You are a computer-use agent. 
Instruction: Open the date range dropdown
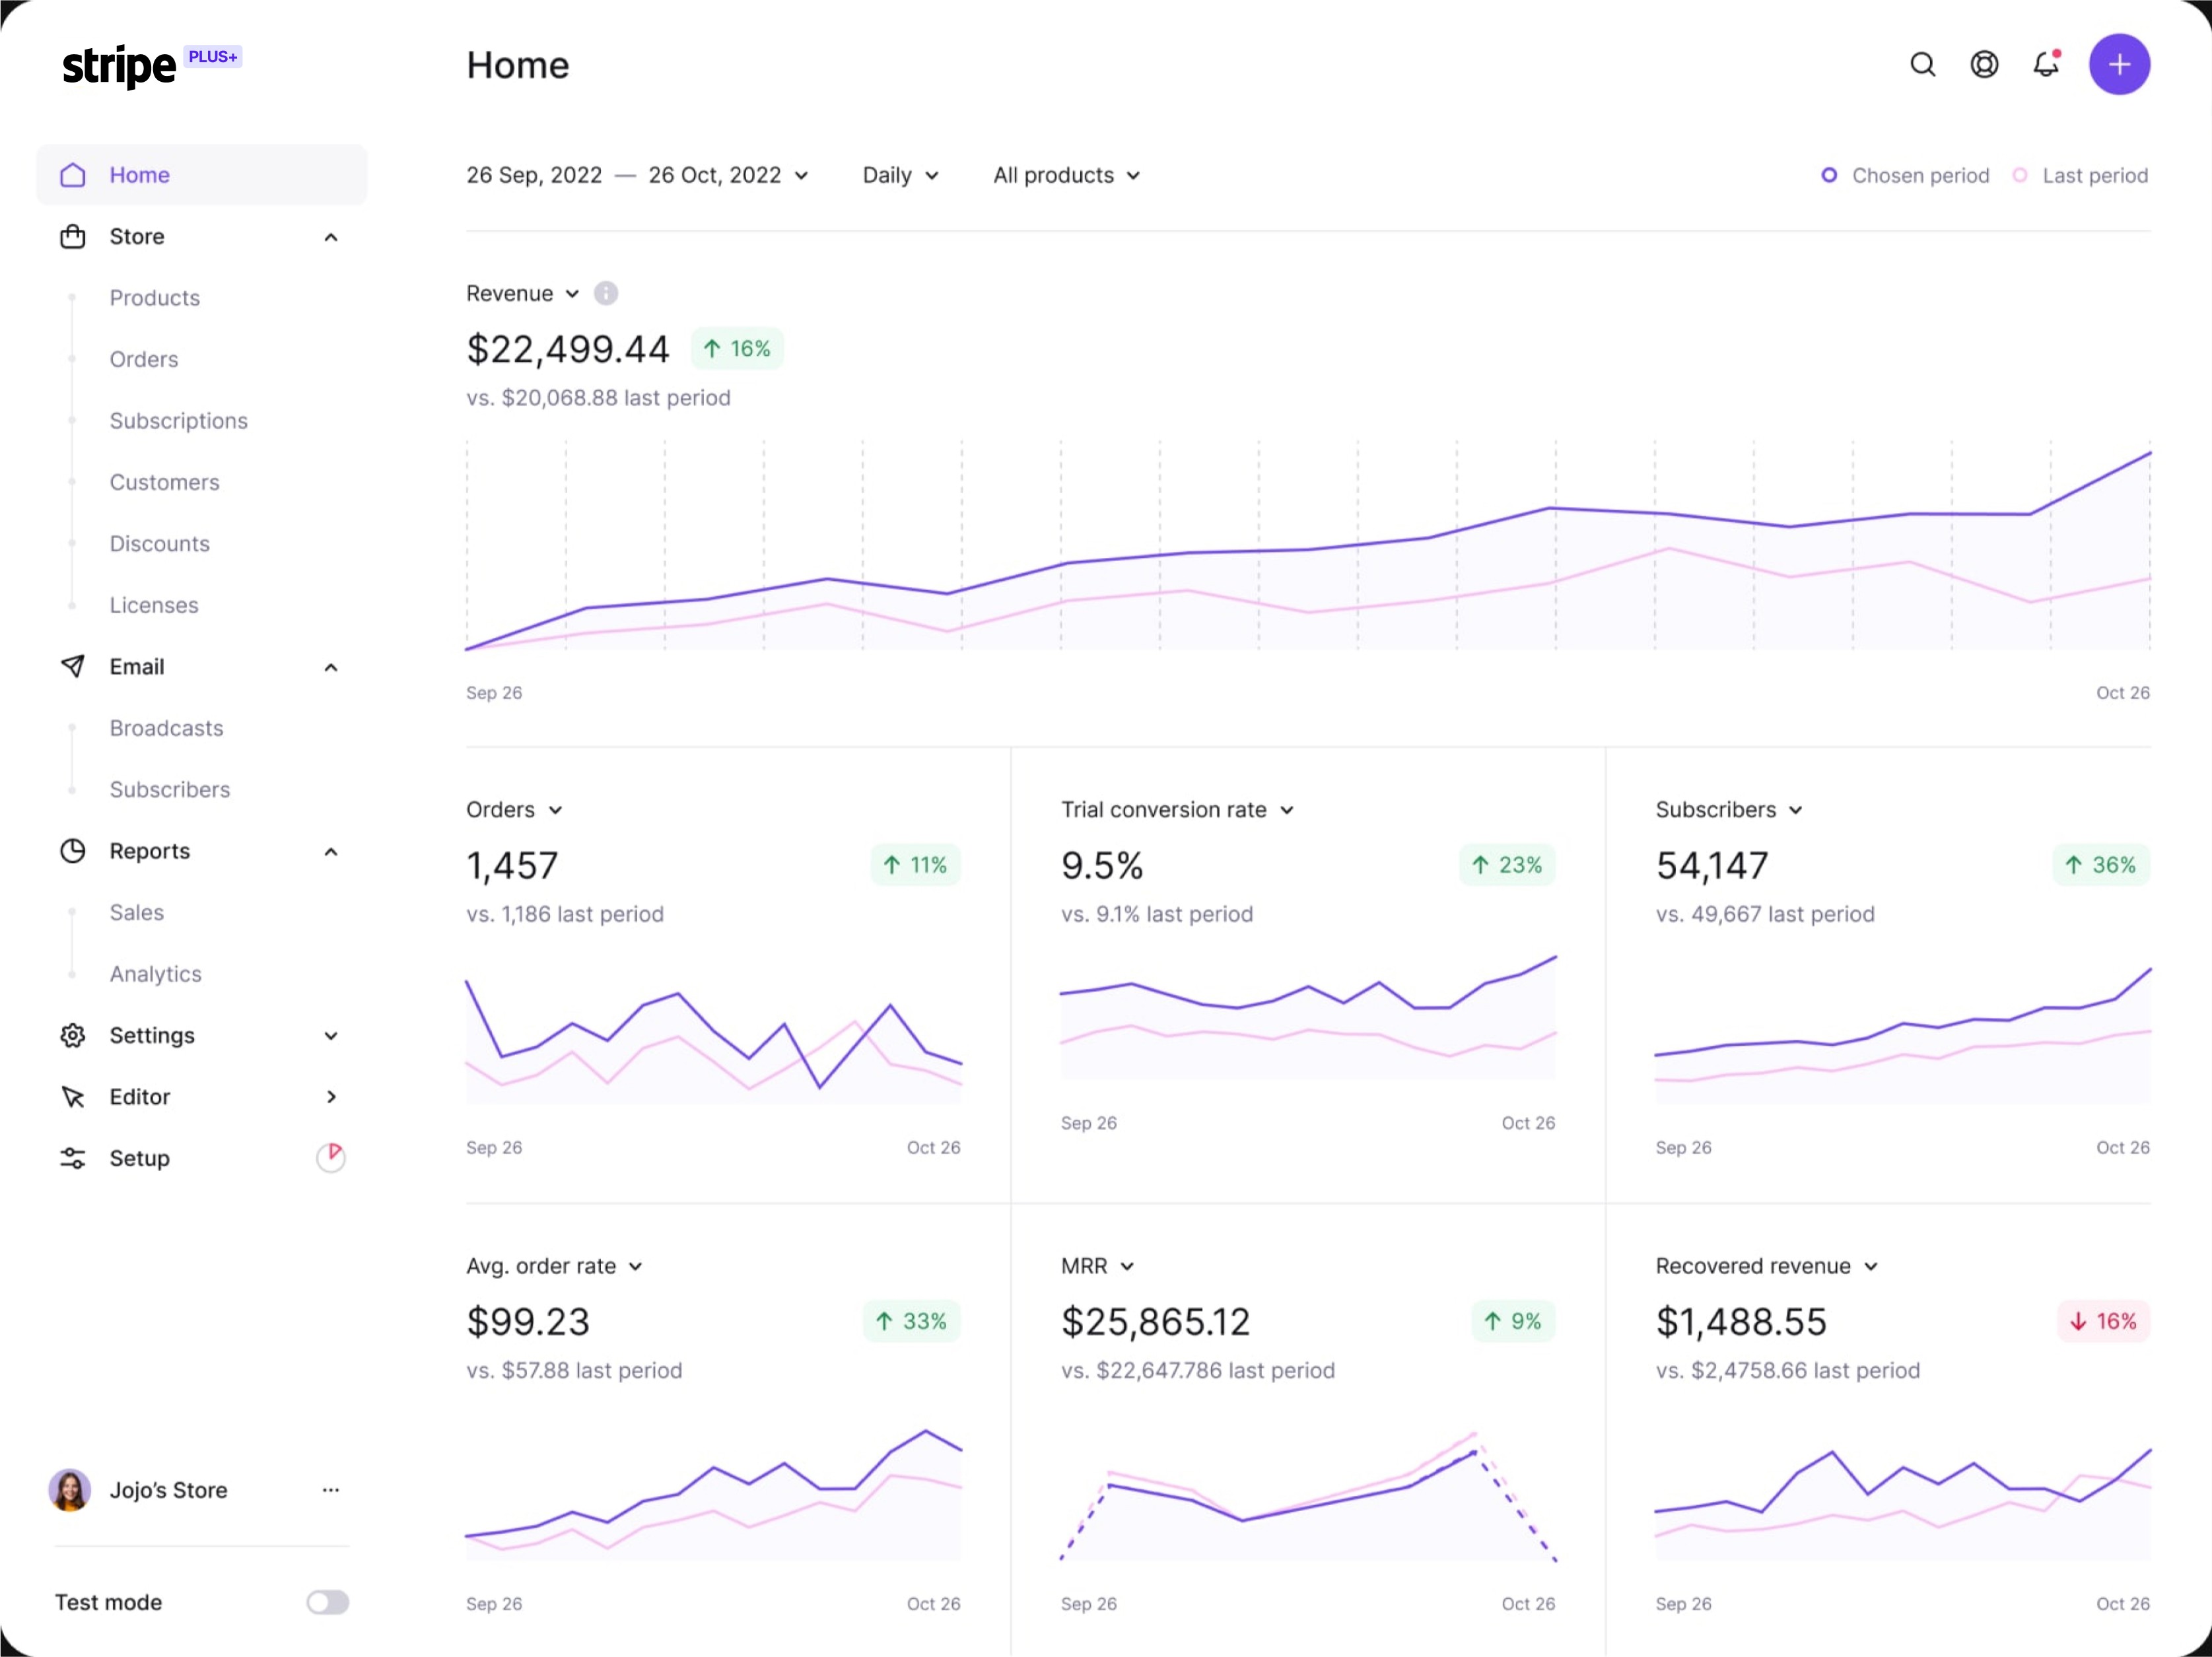point(637,175)
